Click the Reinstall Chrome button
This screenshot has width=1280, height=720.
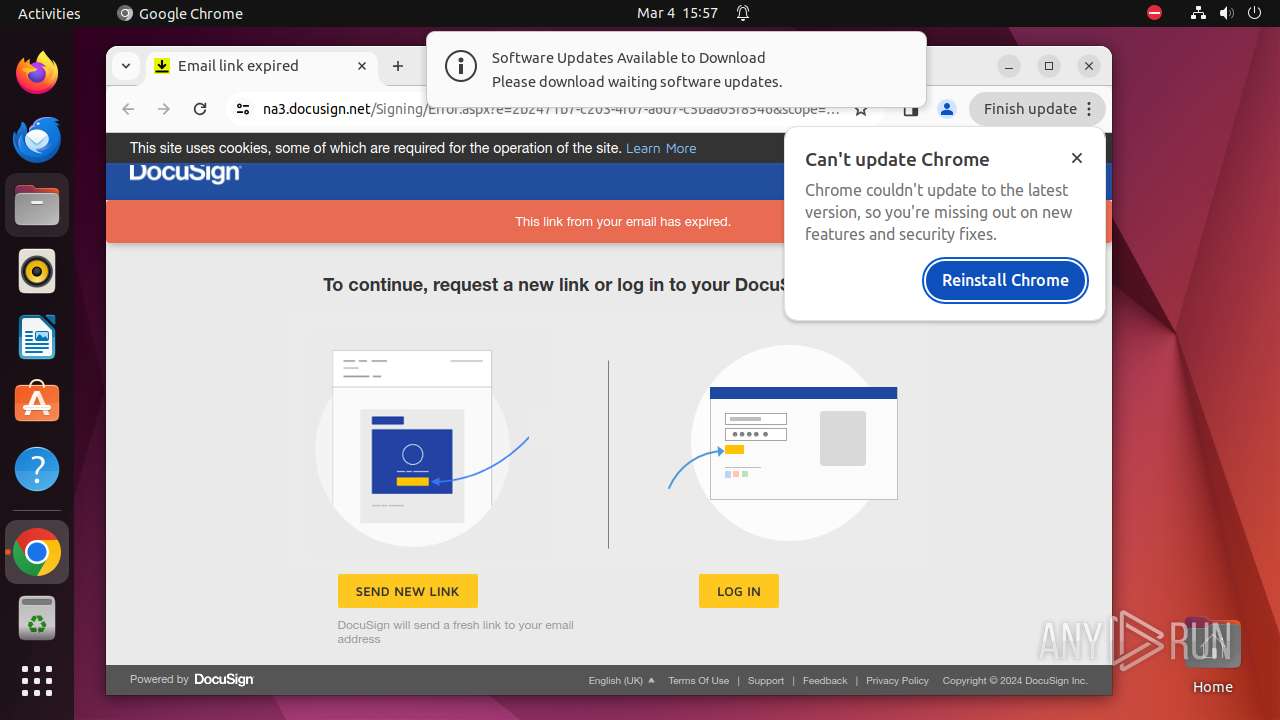pyautogui.click(x=1005, y=280)
